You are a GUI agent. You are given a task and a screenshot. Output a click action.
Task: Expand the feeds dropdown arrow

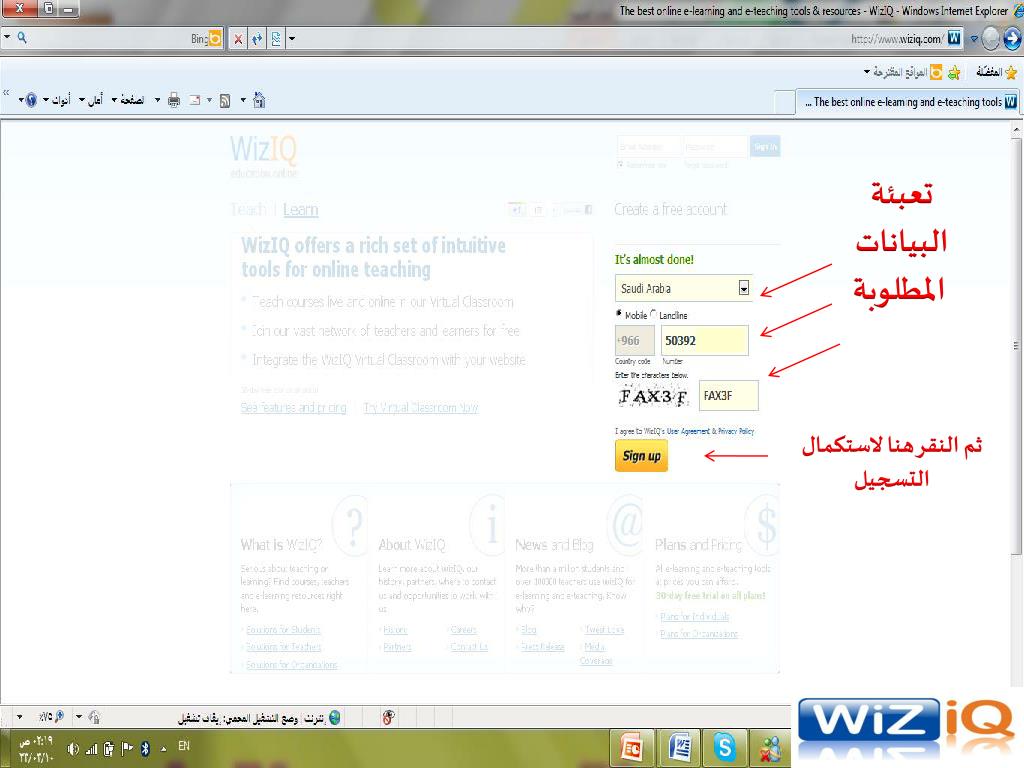point(209,101)
